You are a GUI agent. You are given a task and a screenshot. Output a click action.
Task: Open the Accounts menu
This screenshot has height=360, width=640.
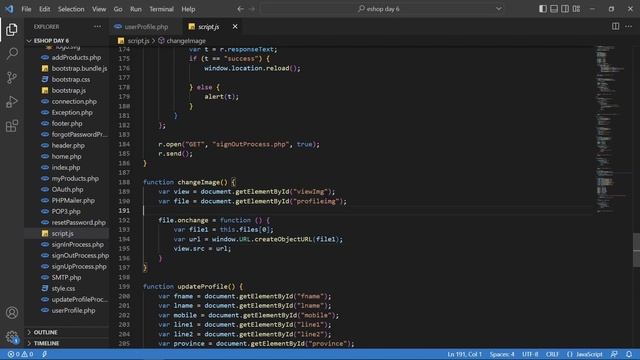[12, 313]
